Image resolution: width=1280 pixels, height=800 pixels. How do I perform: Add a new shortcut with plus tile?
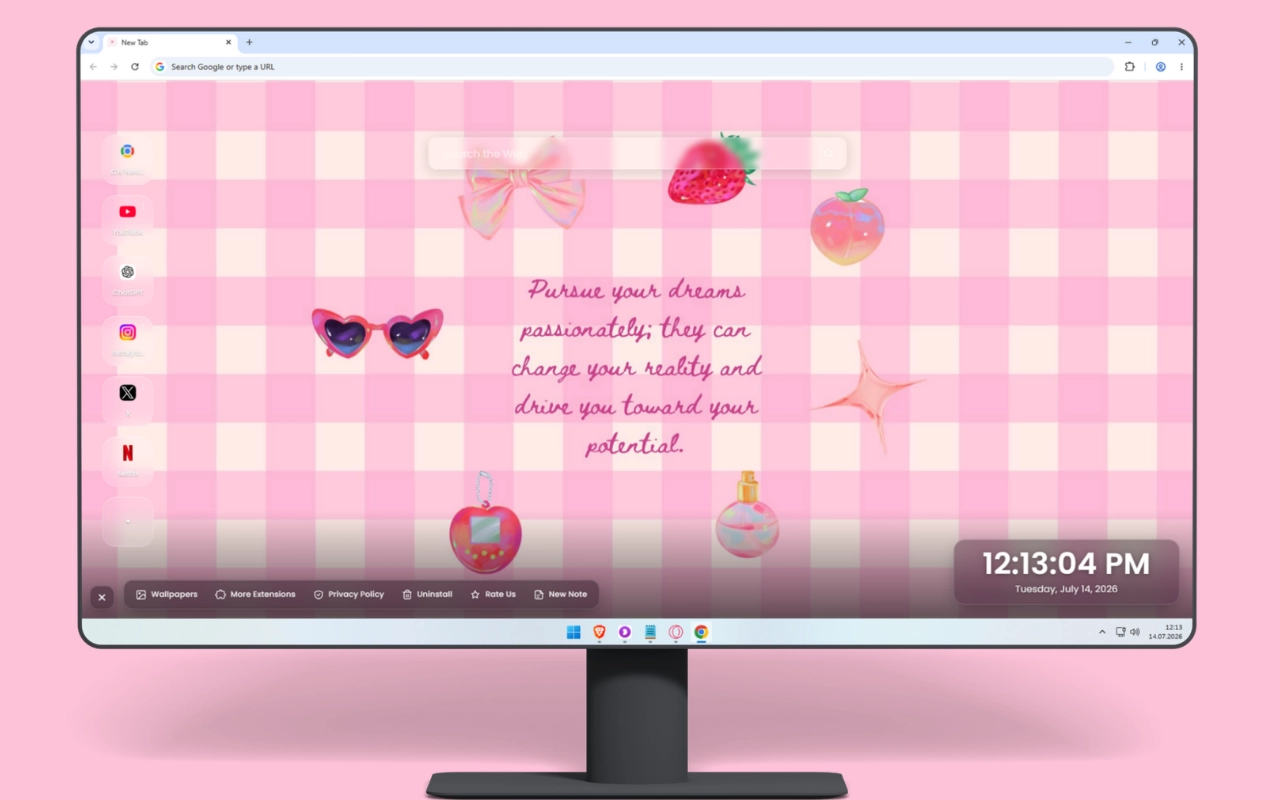pyautogui.click(x=127, y=521)
